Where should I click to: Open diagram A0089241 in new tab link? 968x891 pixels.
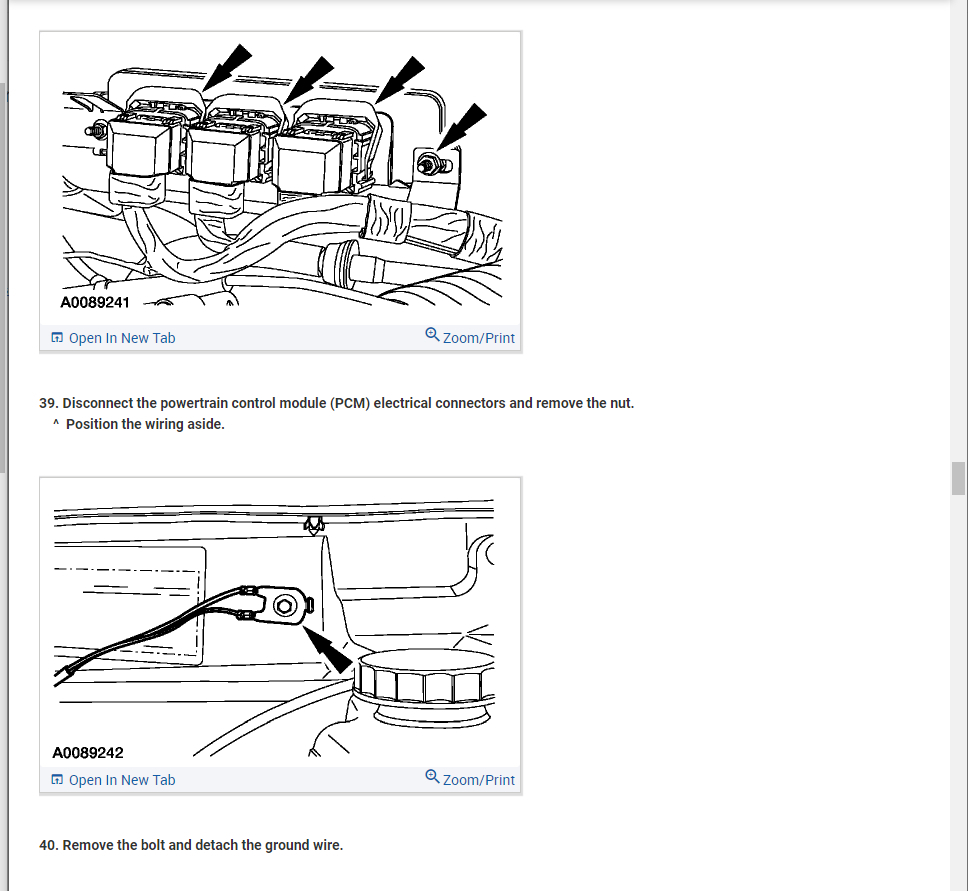point(113,338)
